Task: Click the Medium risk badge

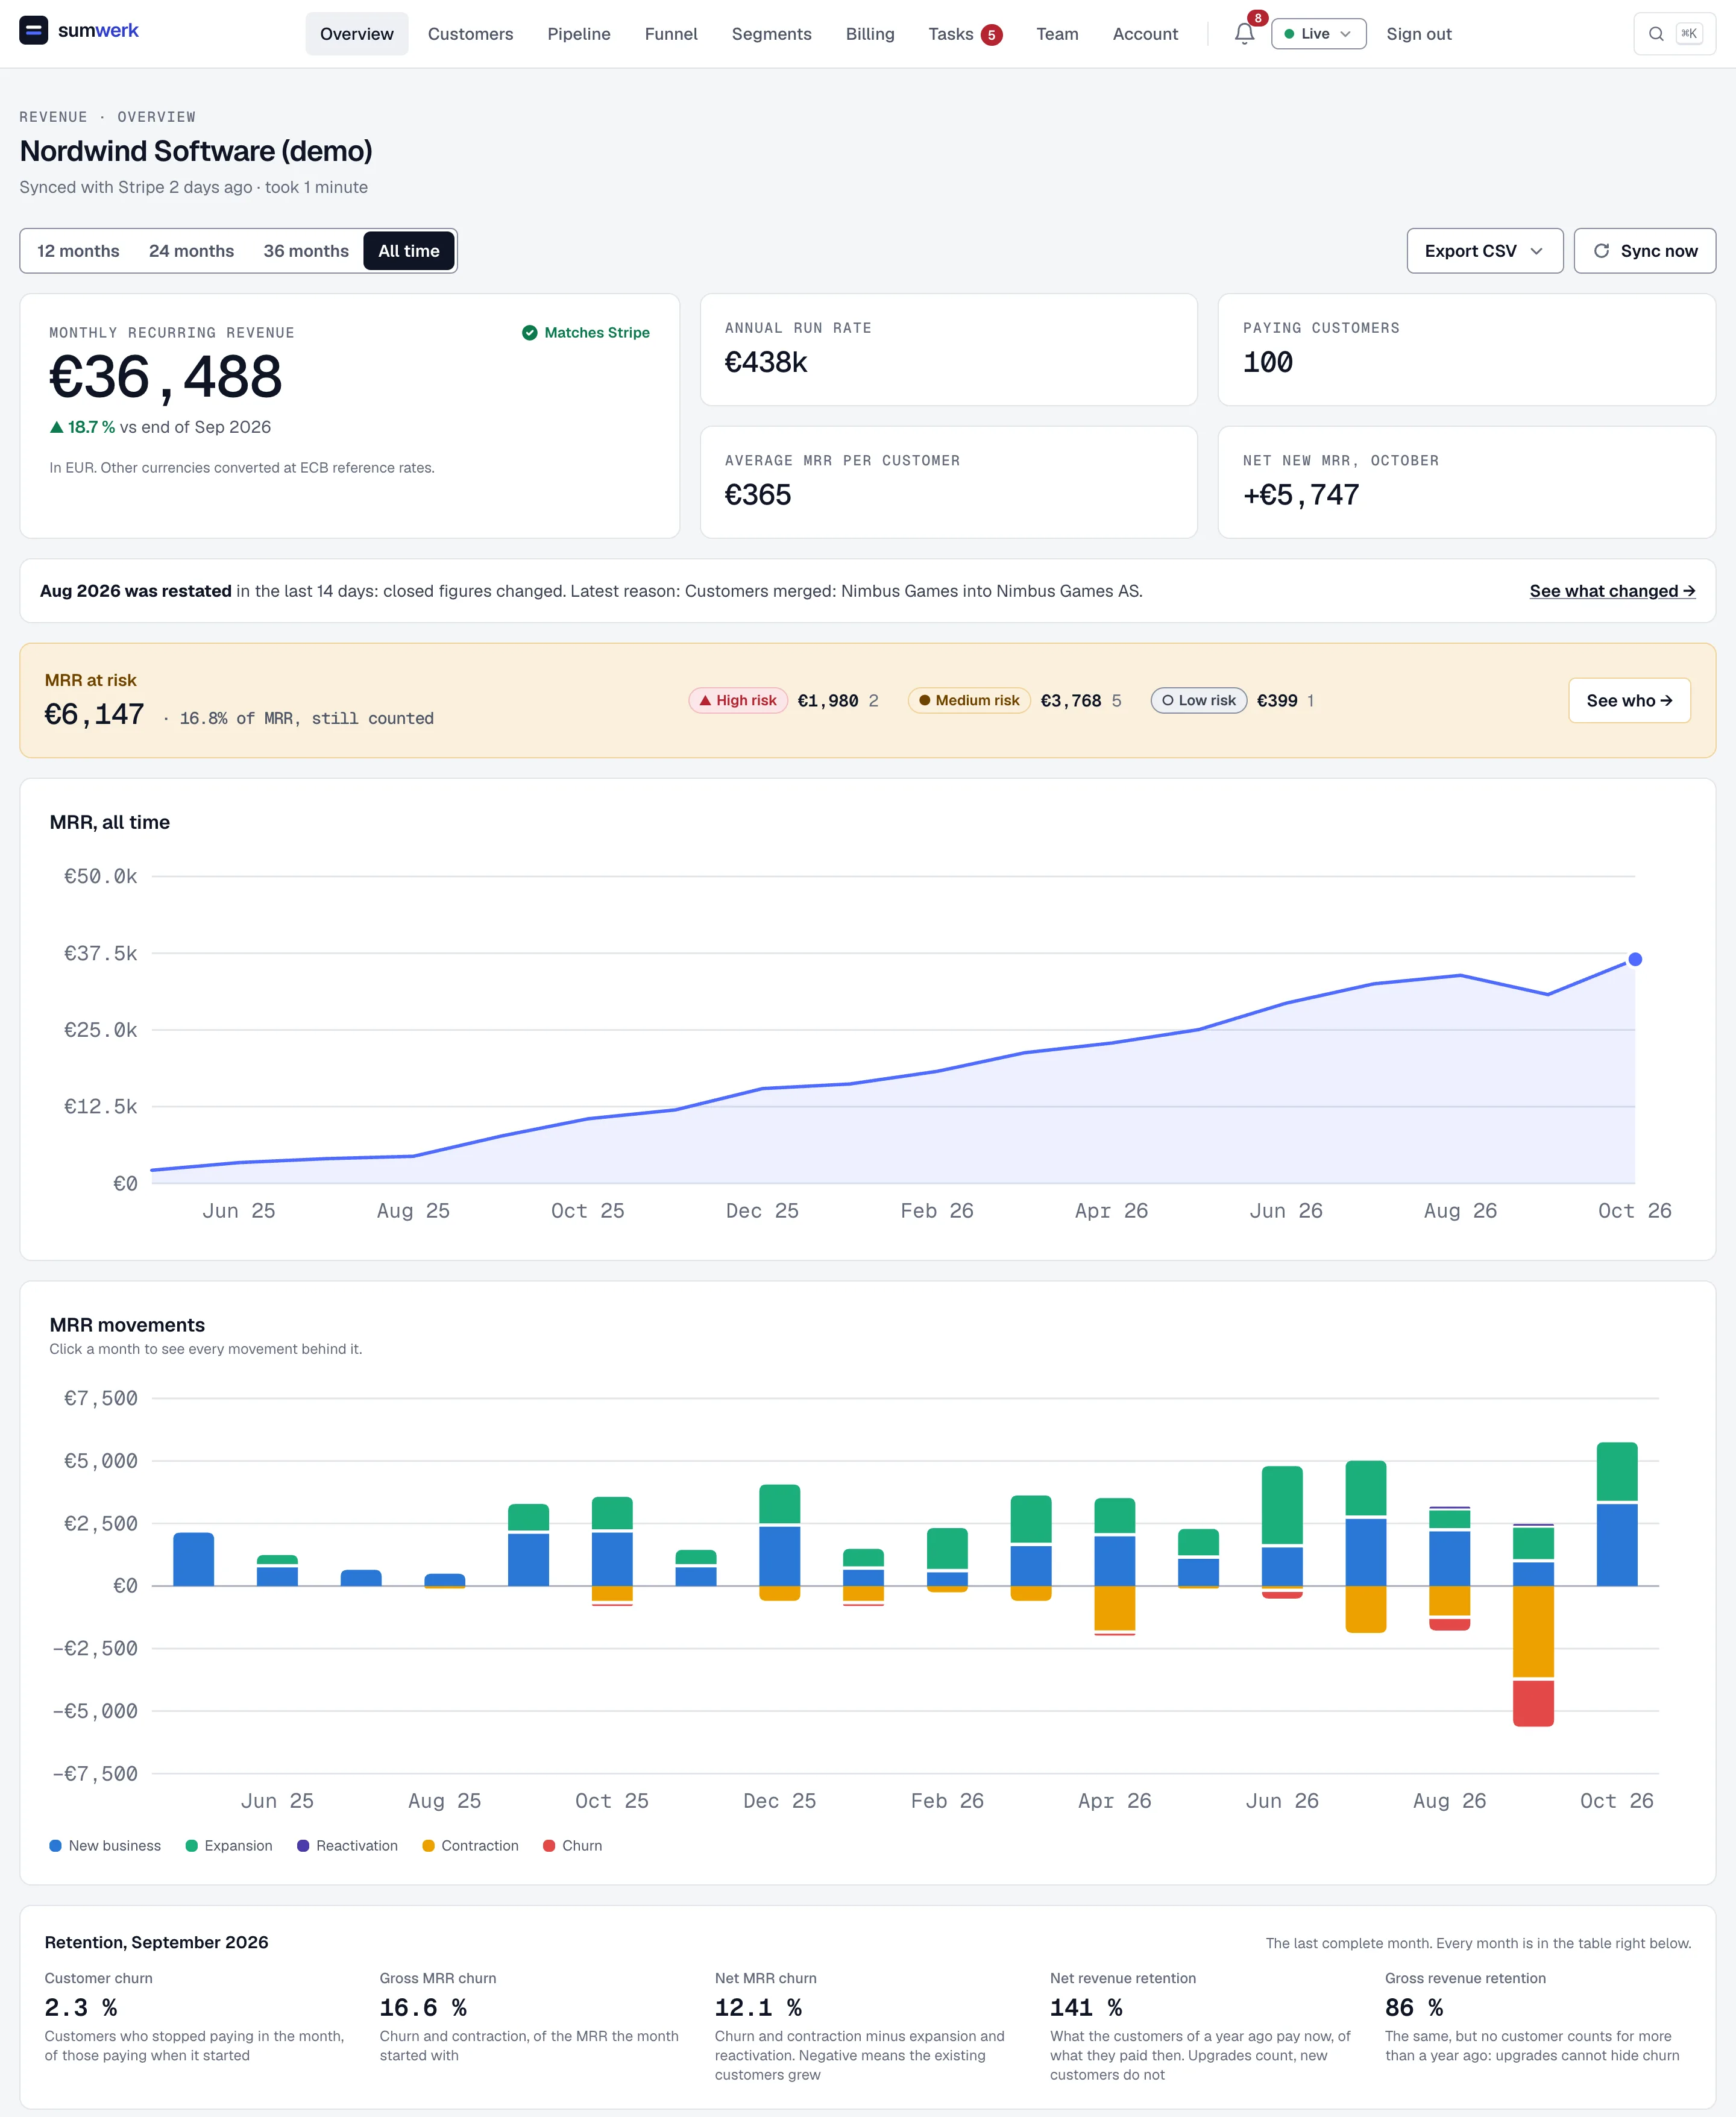Action: coord(969,701)
